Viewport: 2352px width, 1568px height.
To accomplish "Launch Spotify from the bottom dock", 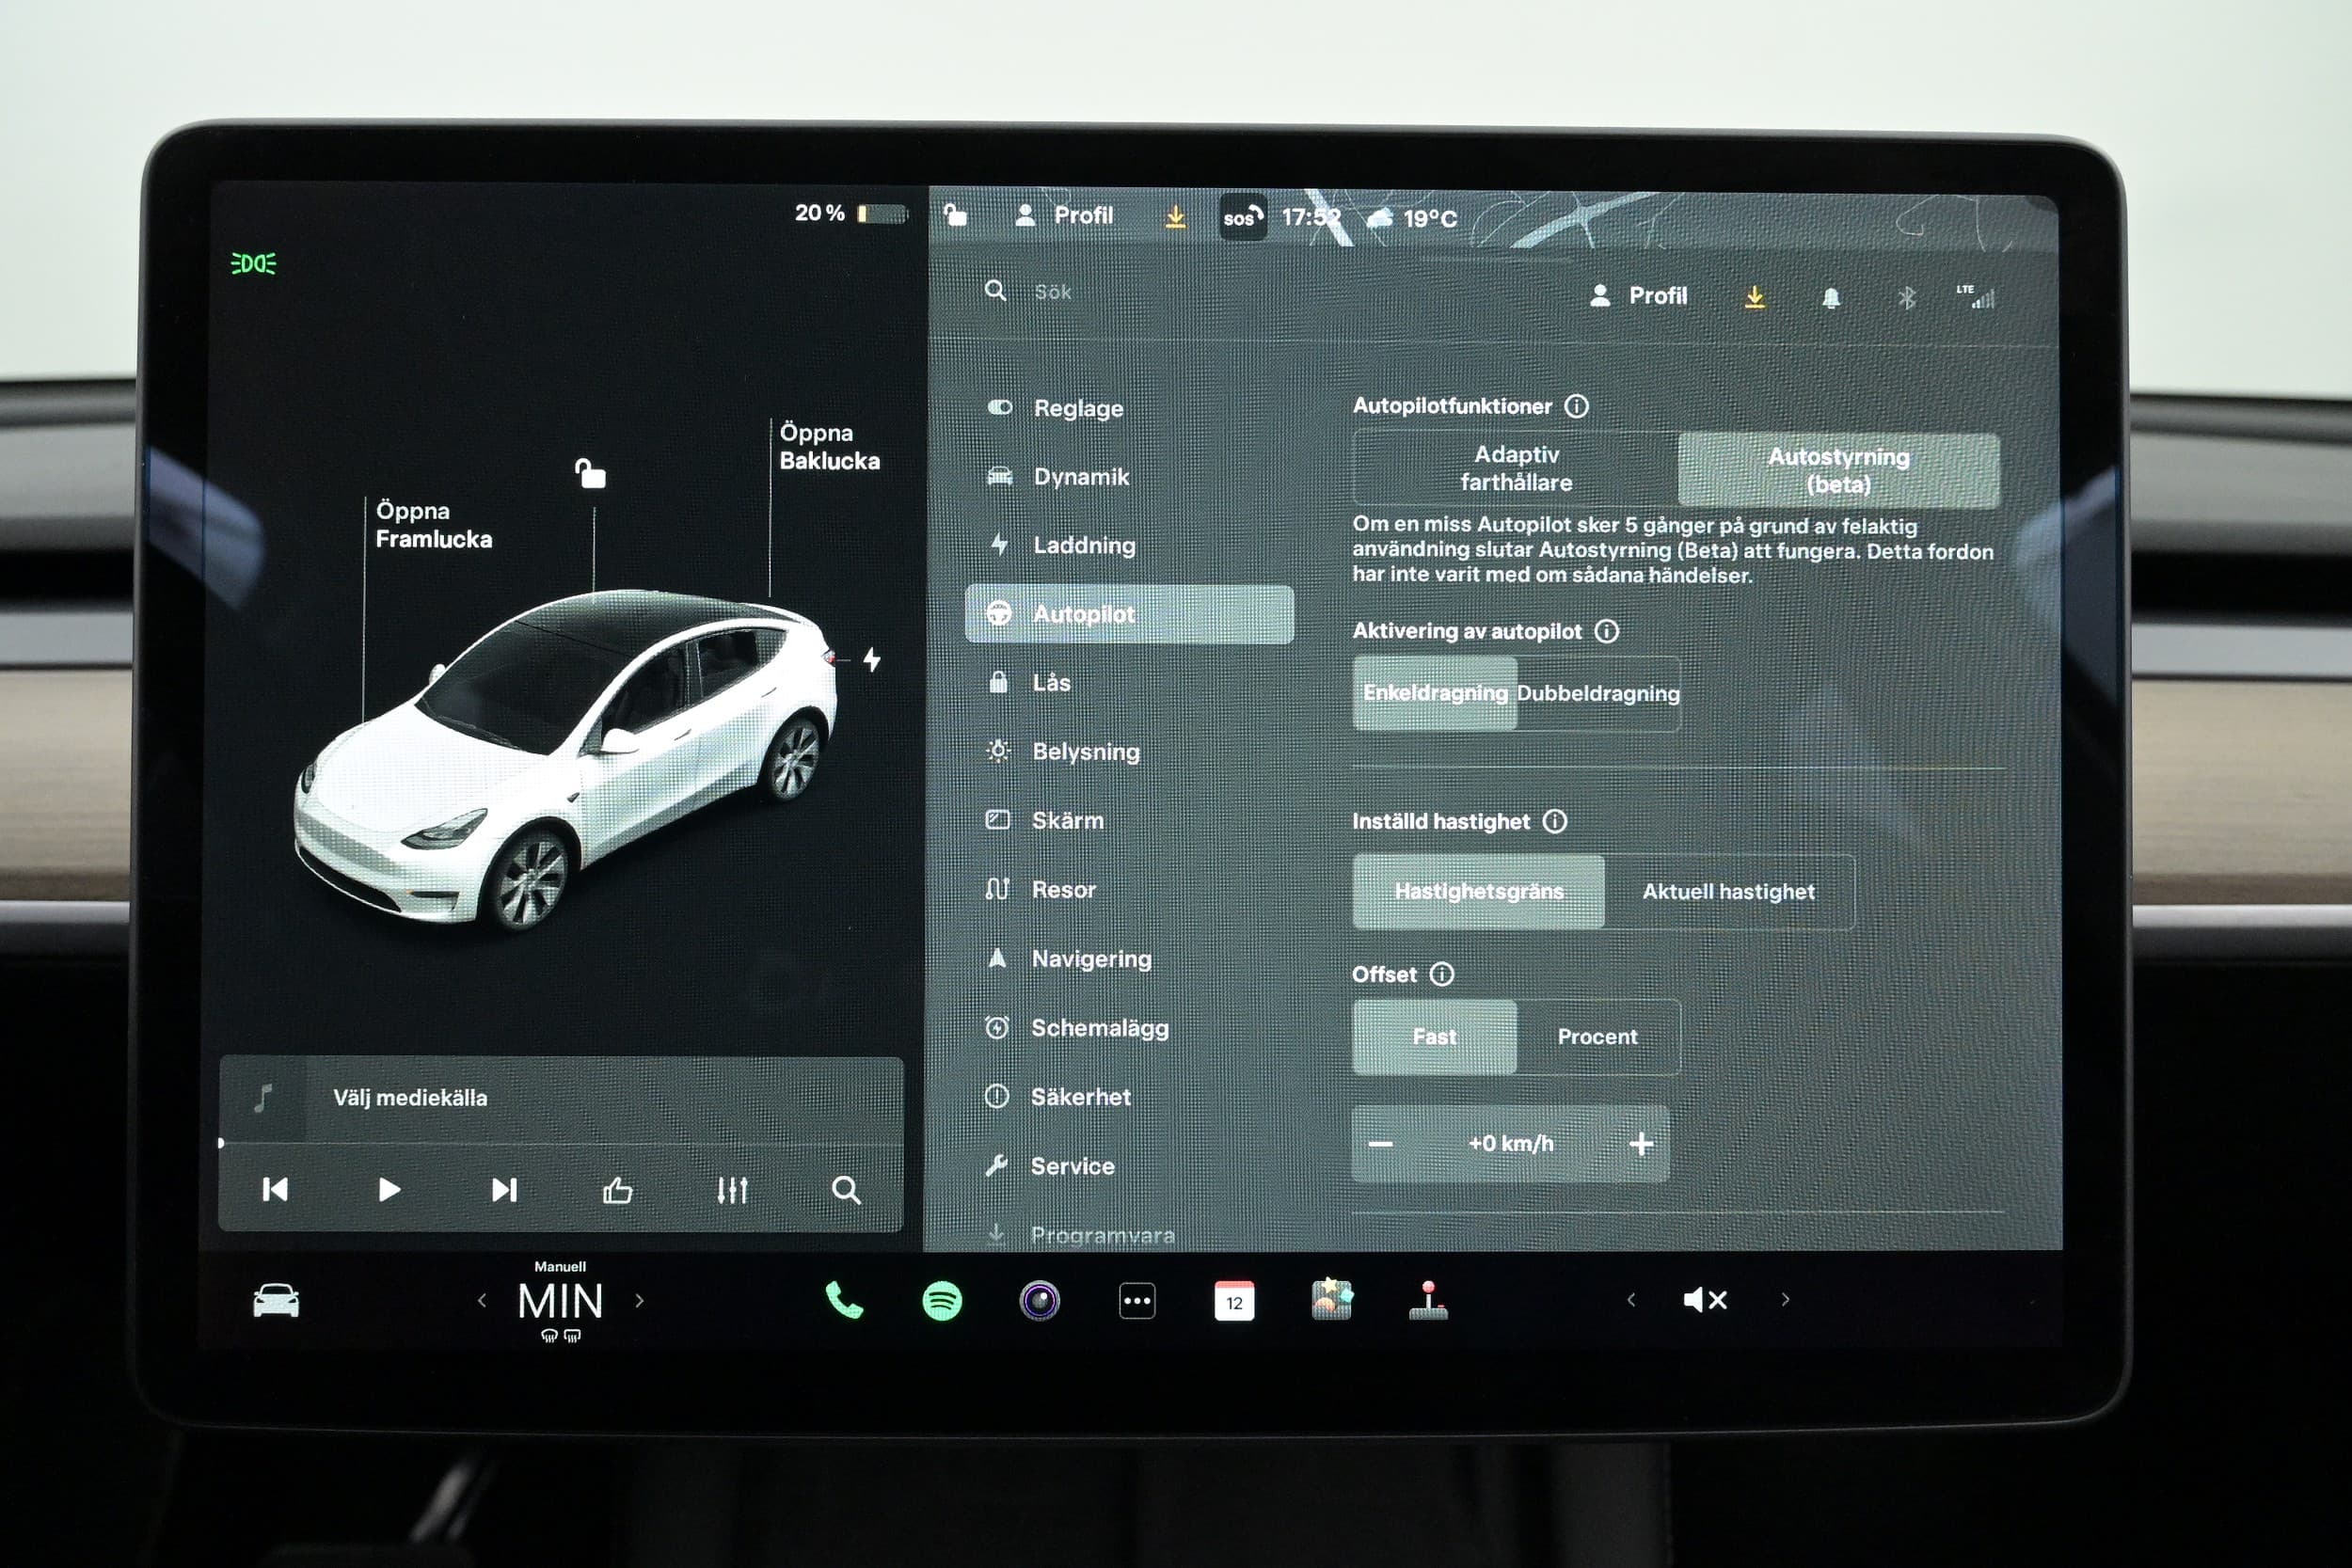I will click(941, 1301).
